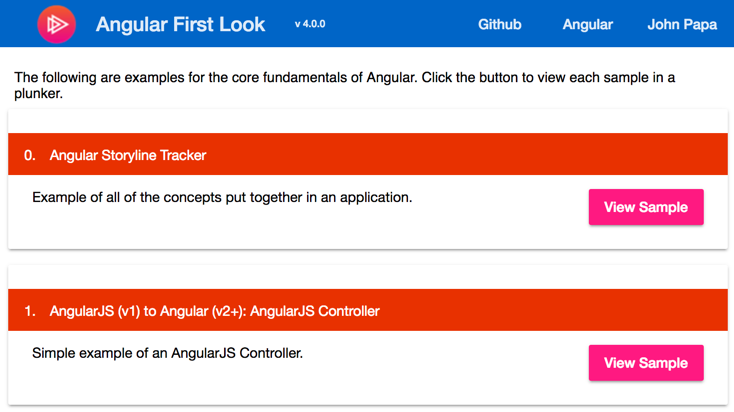View Sample for Angular Storyline Tracker
734x412 pixels.
(x=646, y=207)
